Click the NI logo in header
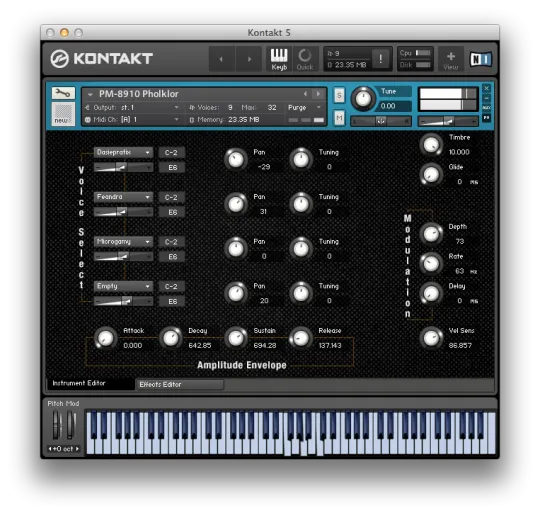This screenshot has height=515, width=540. pos(481,59)
